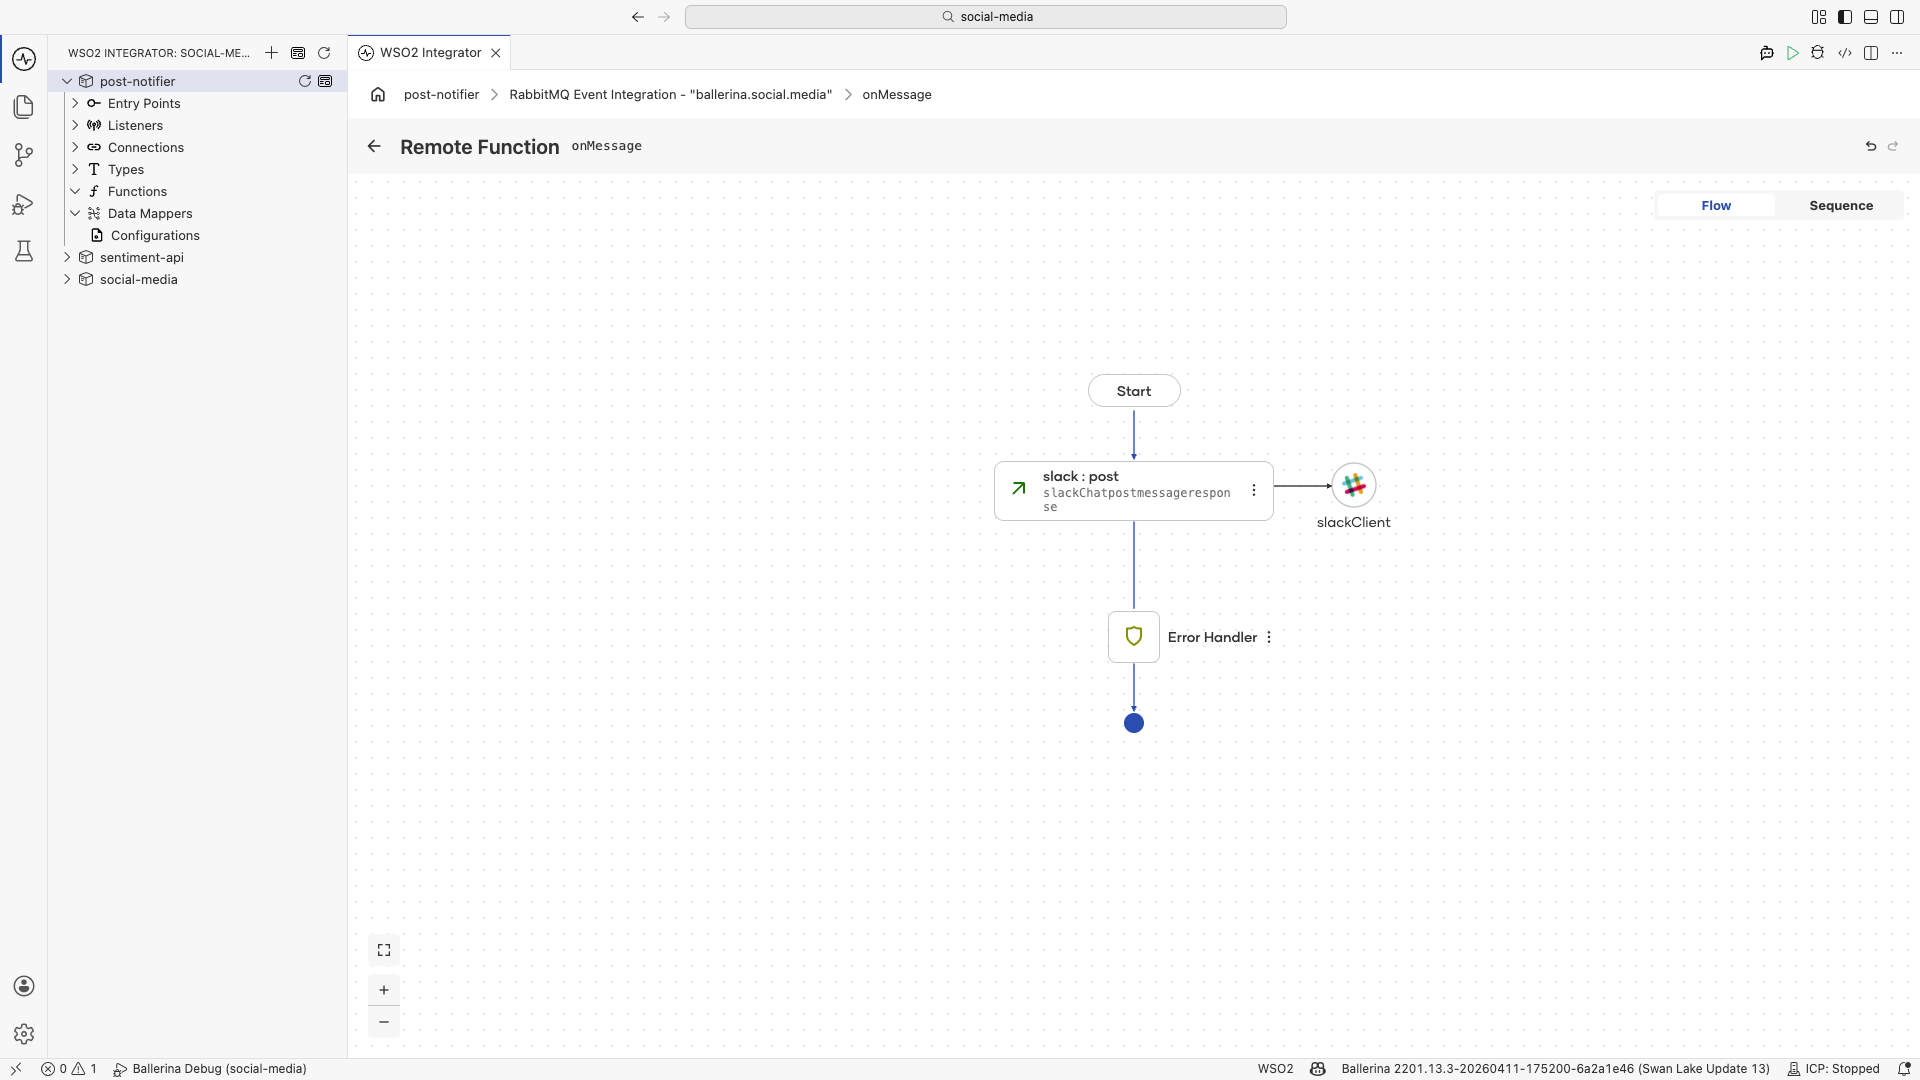Image resolution: width=1920 pixels, height=1080 pixels.
Task: Click the Error Handler shield node
Action: (x=1134, y=637)
